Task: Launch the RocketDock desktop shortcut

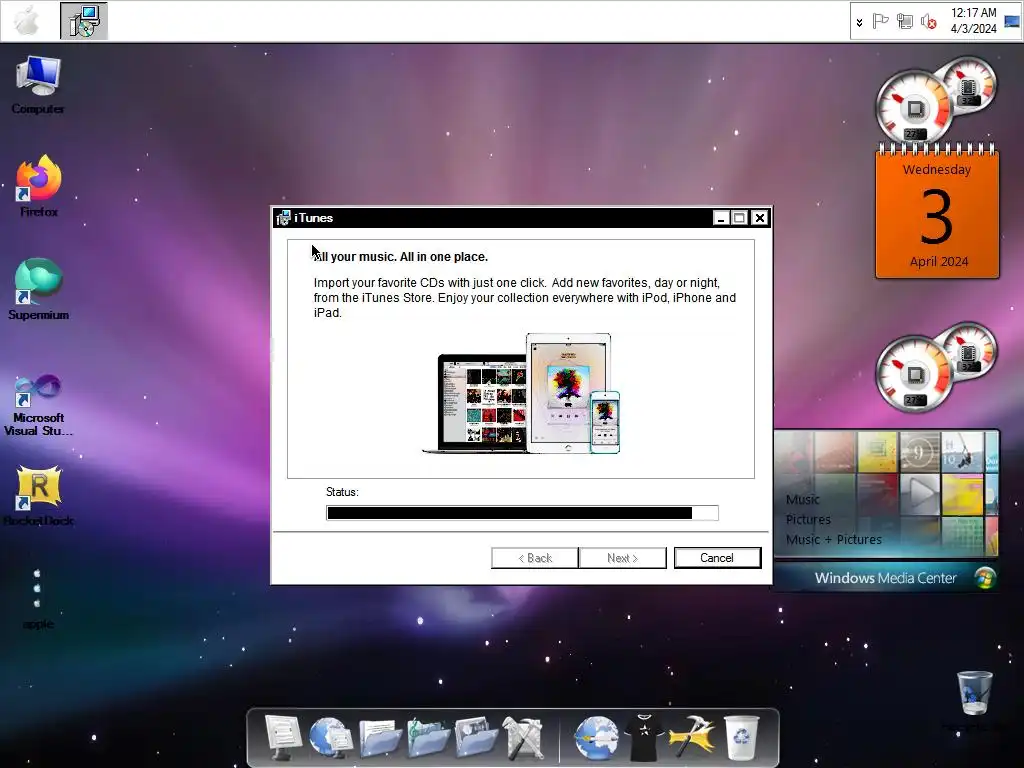Action: [x=39, y=496]
